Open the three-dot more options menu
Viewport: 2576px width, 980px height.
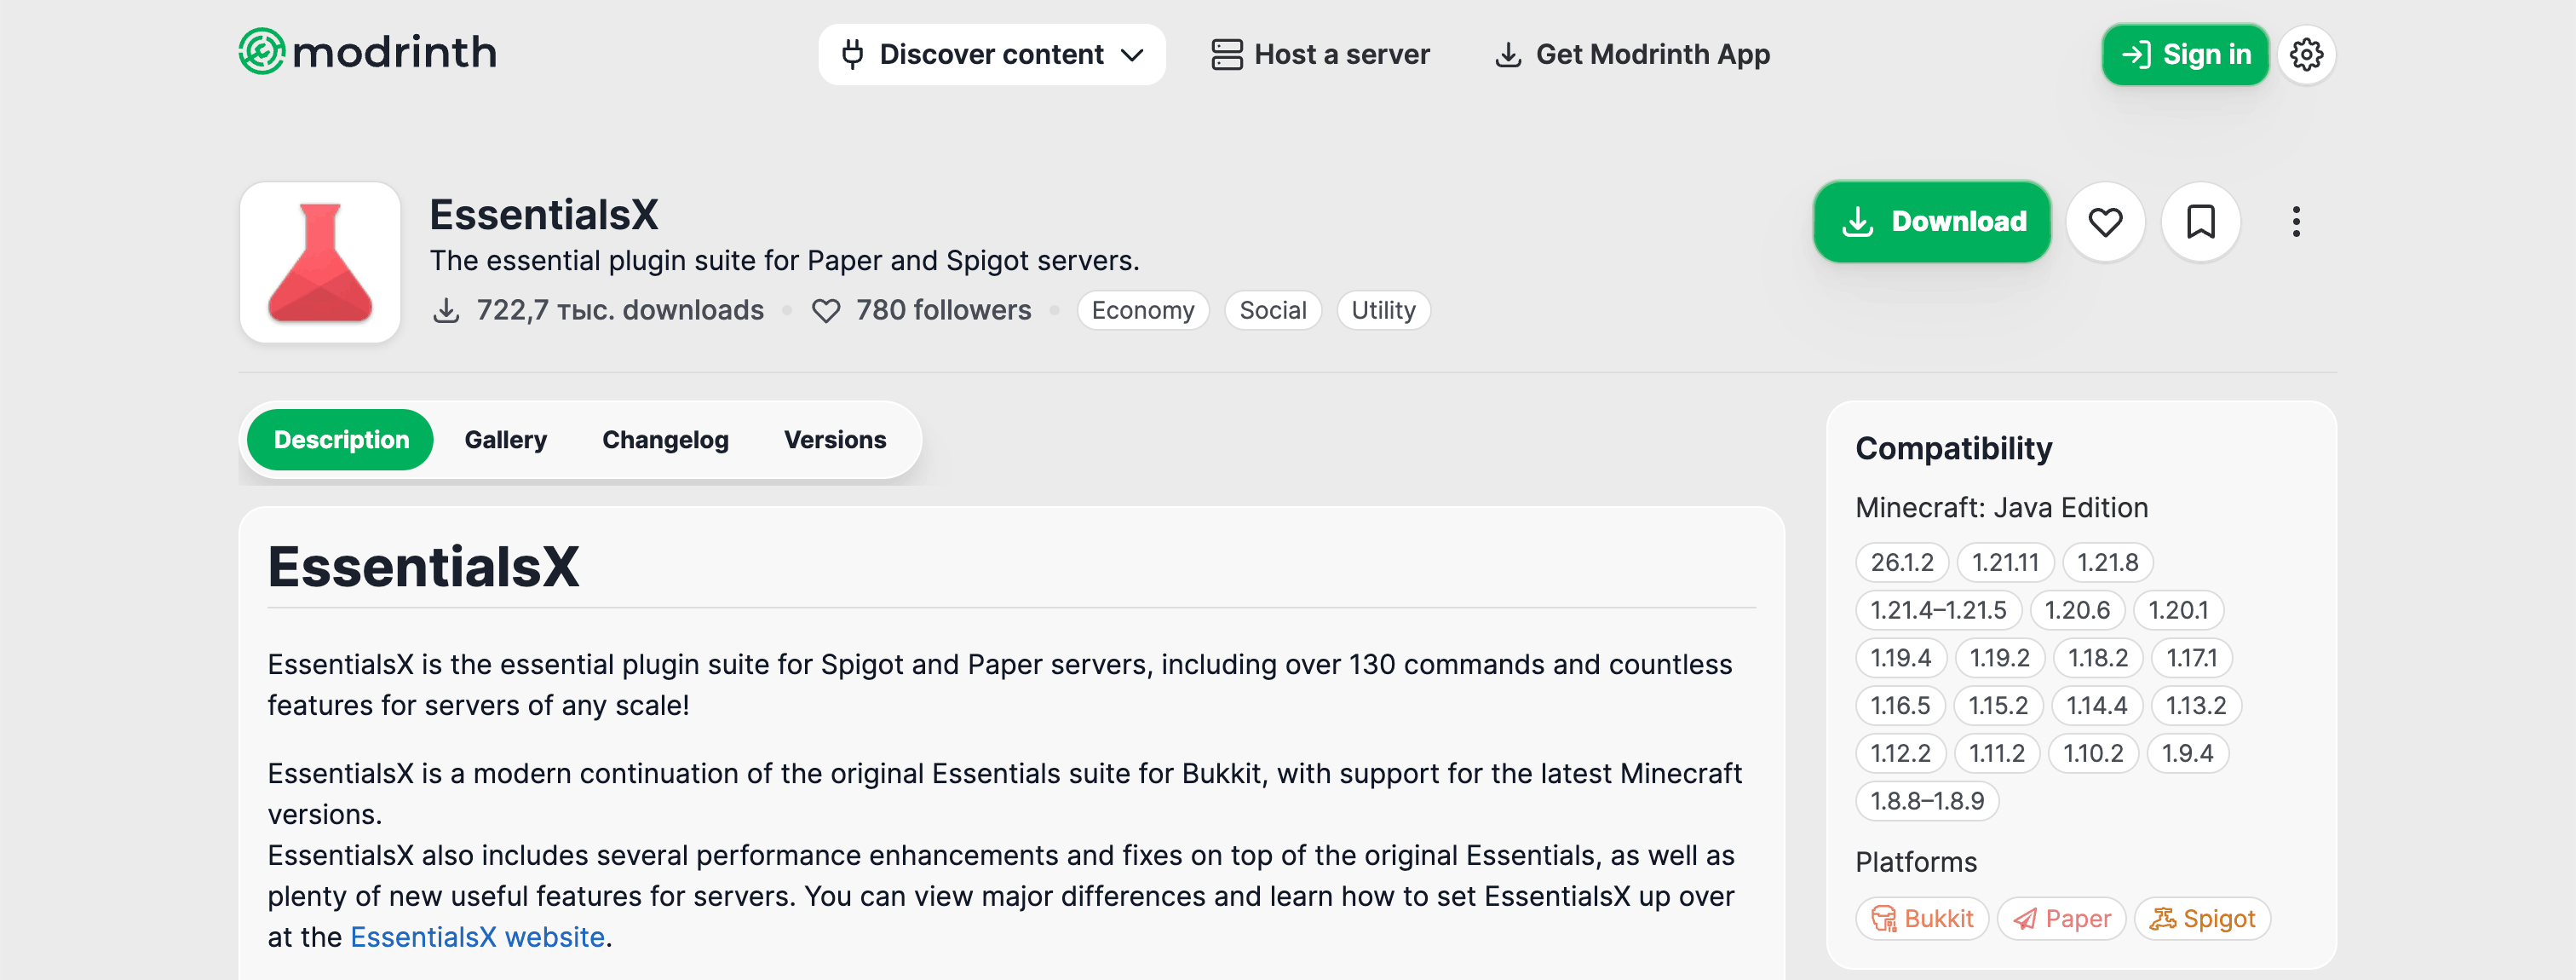[x=2296, y=221]
